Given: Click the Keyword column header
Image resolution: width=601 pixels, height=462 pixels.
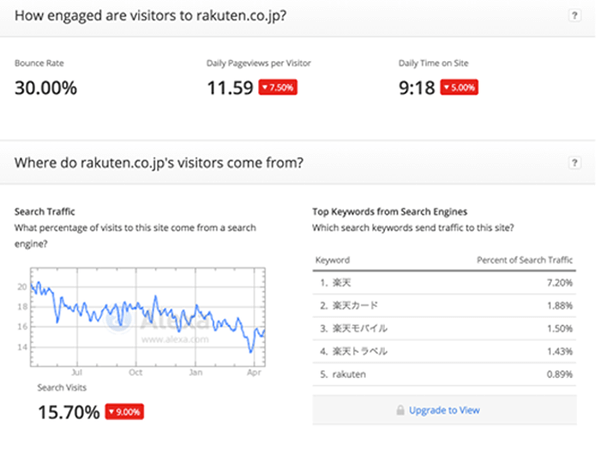Looking at the screenshot, I should [x=333, y=259].
